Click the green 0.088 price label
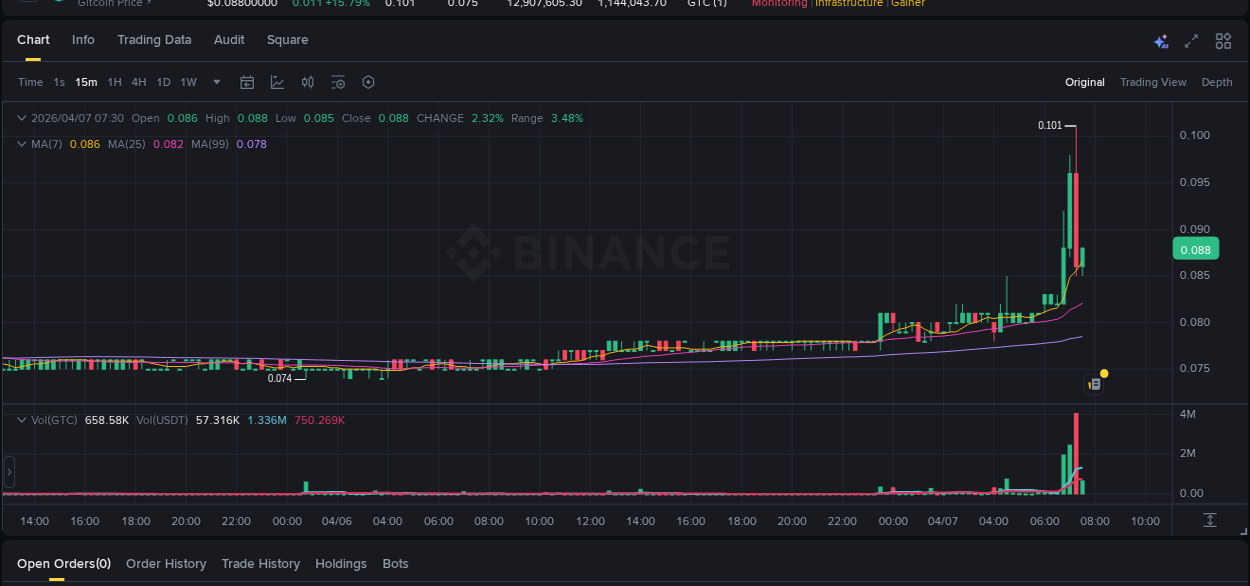Image resolution: width=1250 pixels, height=586 pixels. tap(1196, 248)
